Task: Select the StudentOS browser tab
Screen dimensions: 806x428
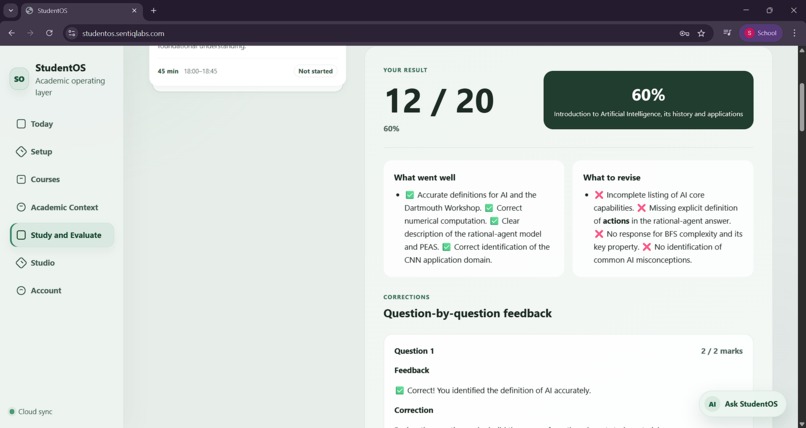Action: (82, 10)
